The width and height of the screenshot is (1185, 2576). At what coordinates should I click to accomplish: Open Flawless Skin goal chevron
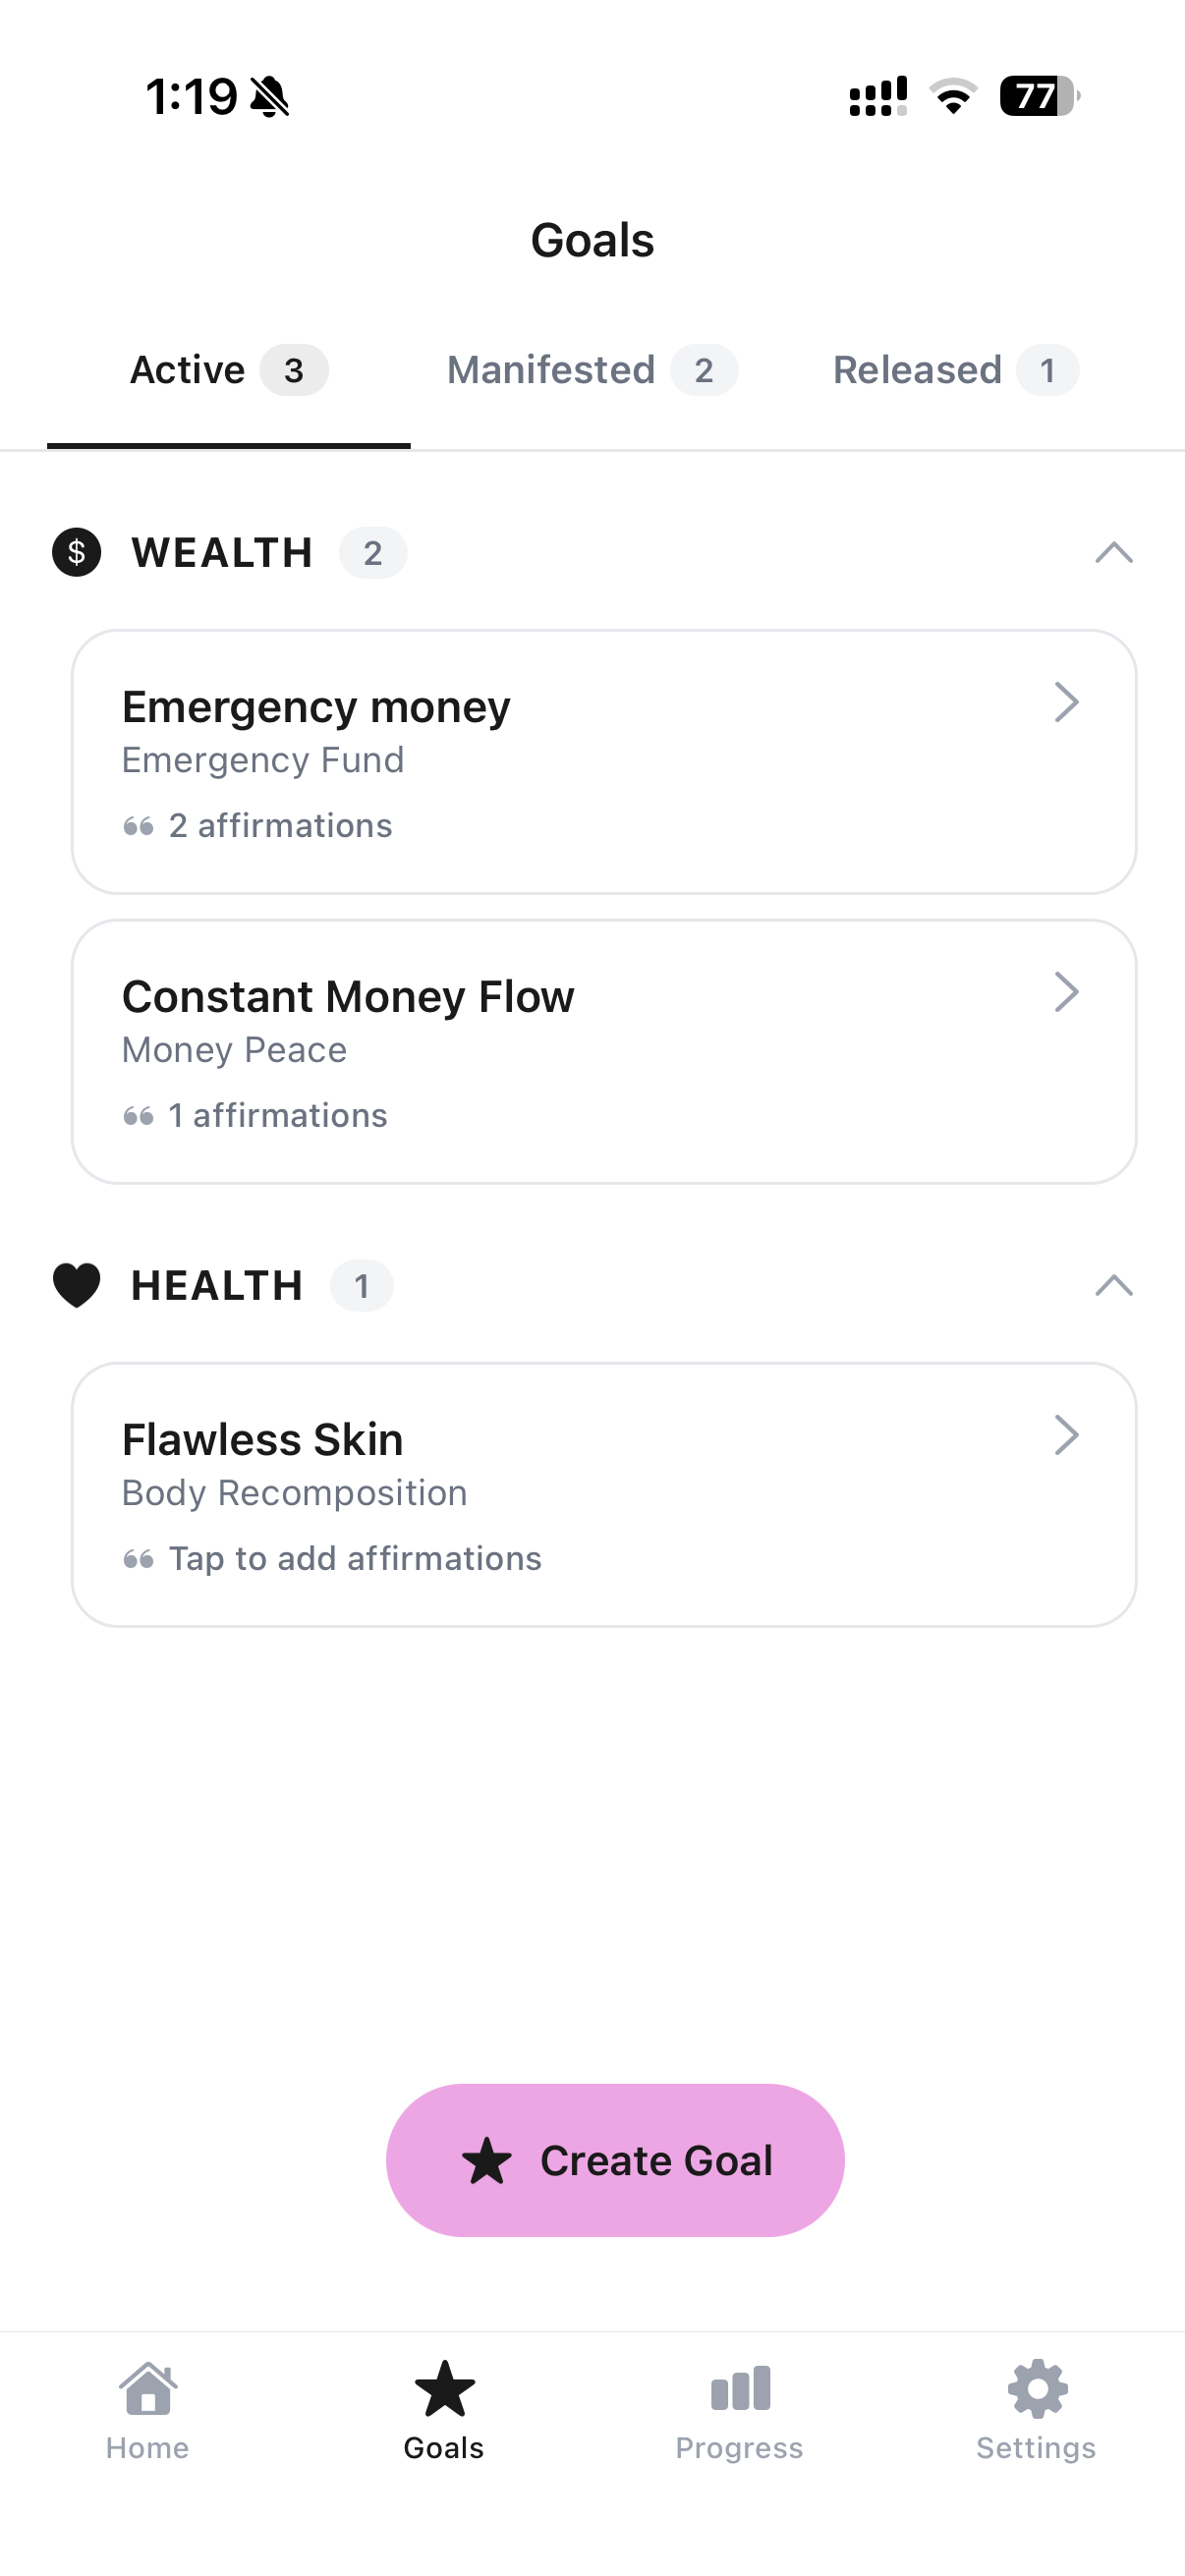(x=1067, y=1436)
